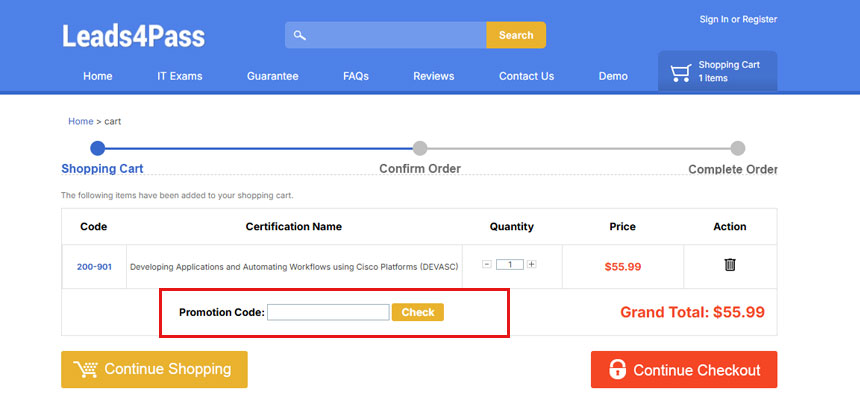Click the yellow Search button
Screen dimensions: 860x403
pyautogui.click(x=516, y=35)
